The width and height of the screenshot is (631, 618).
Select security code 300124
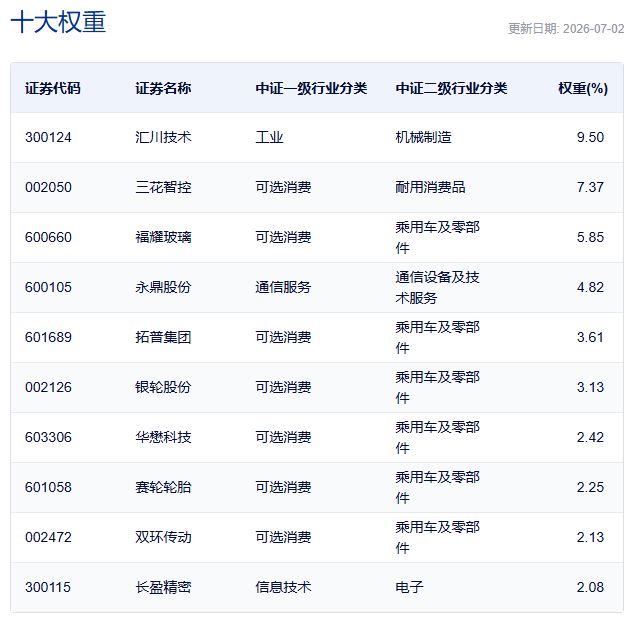point(48,137)
